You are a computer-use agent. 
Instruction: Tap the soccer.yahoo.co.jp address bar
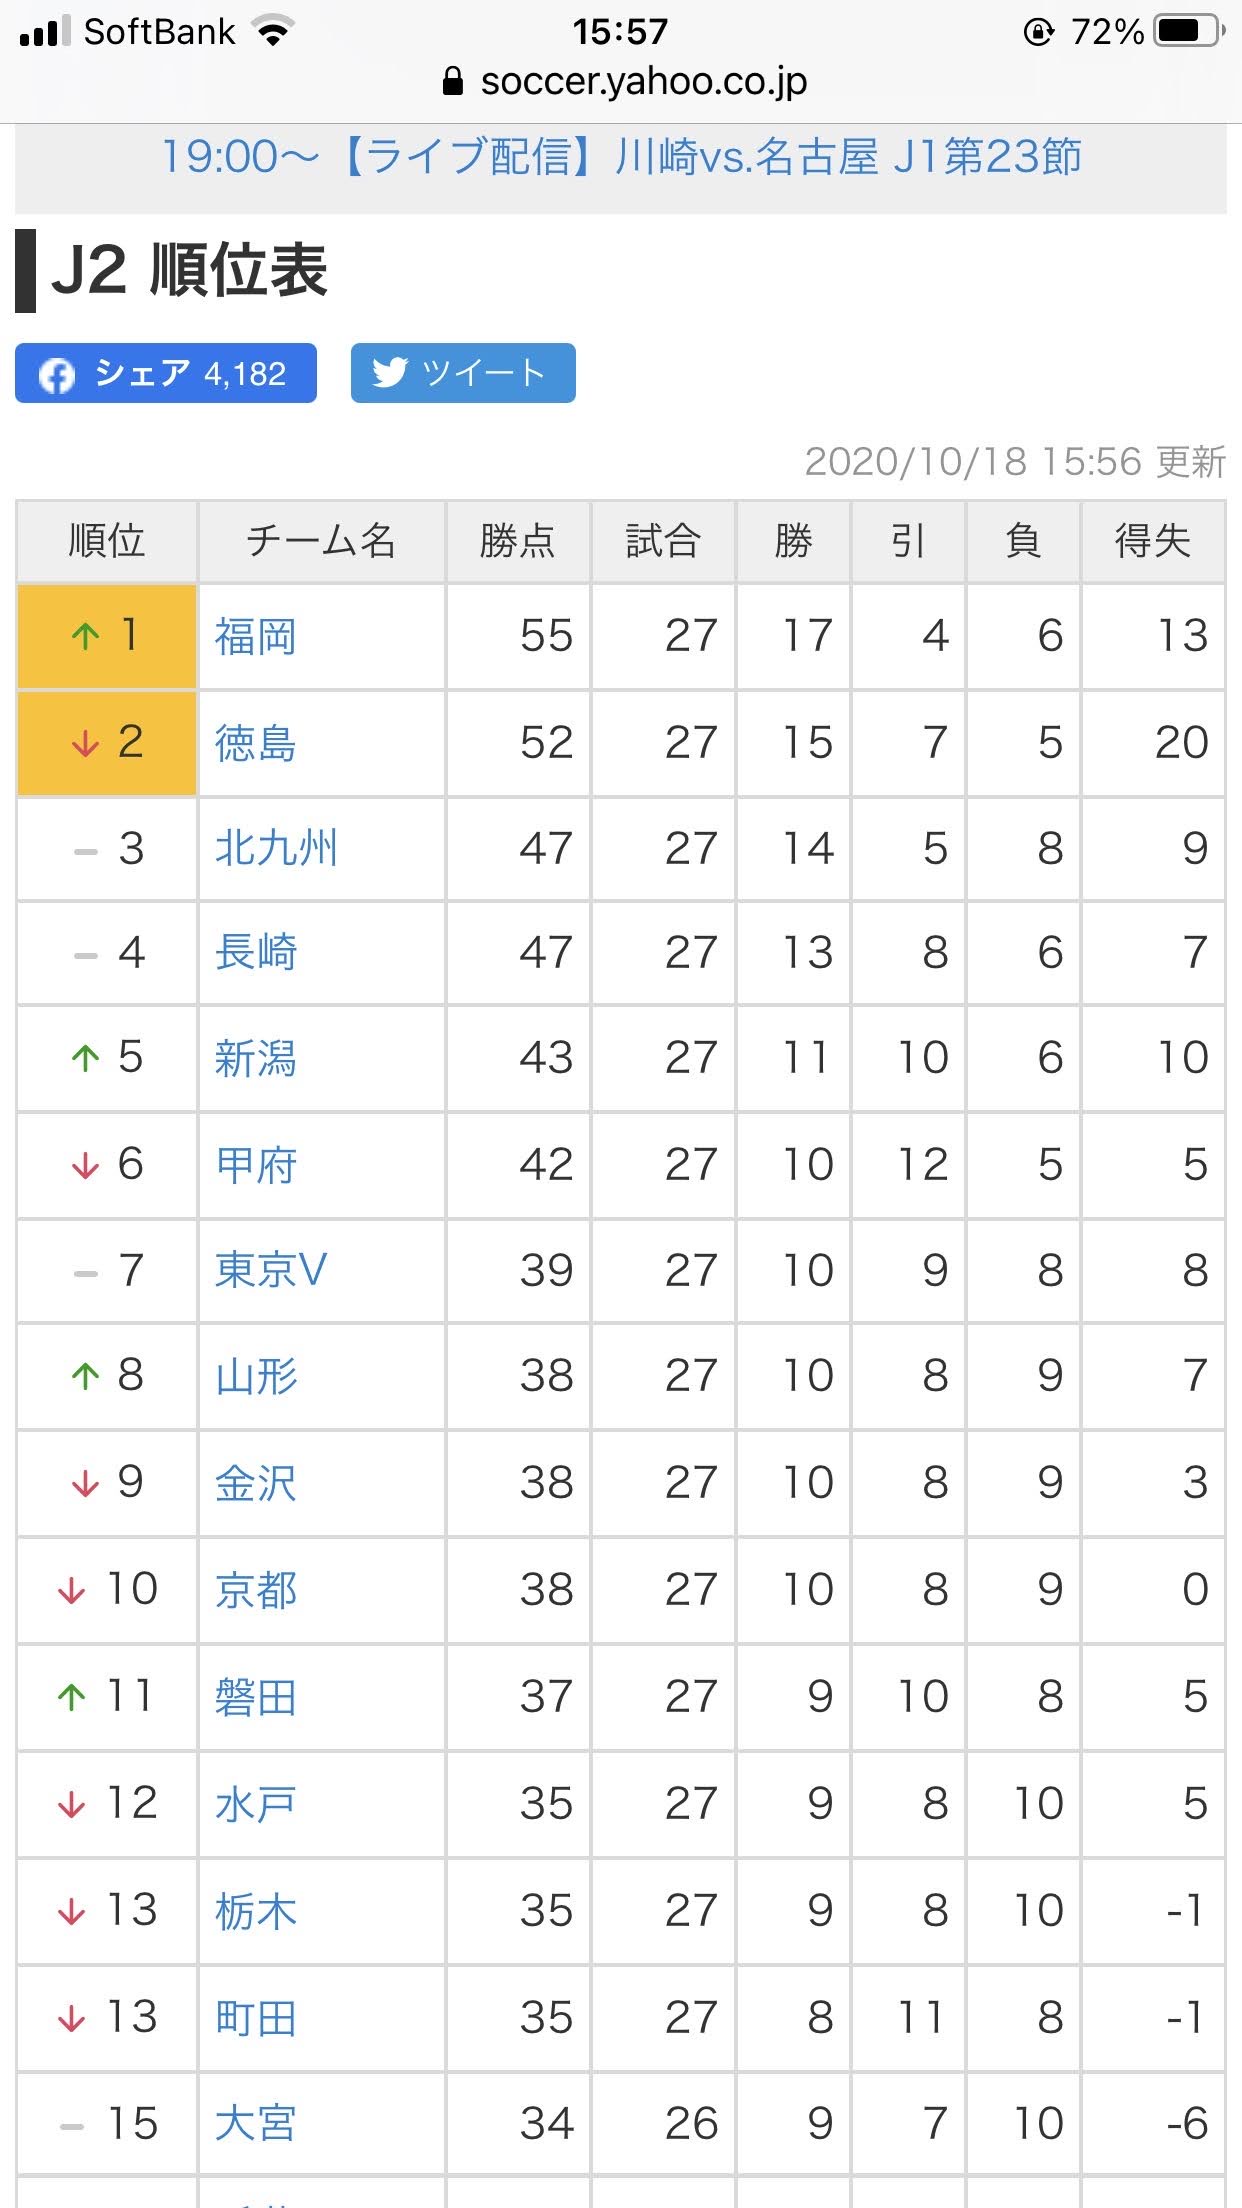[x=643, y=81]
